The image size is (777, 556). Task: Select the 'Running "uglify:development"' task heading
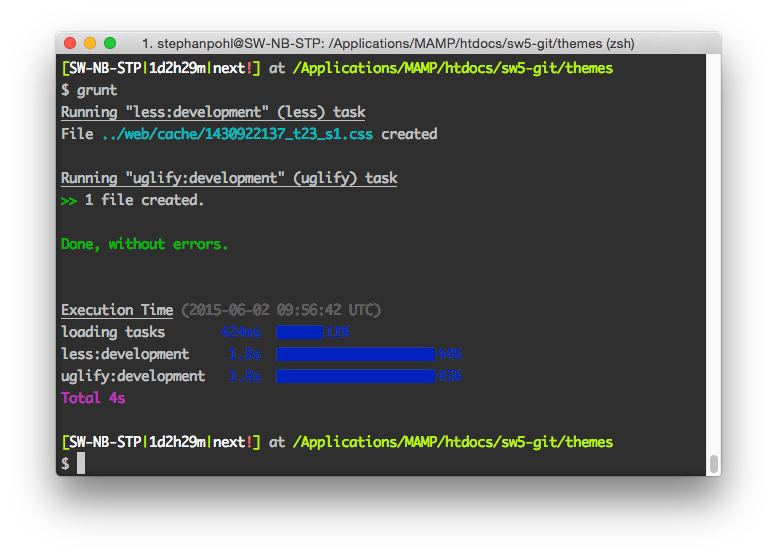(x=229, y=178)
